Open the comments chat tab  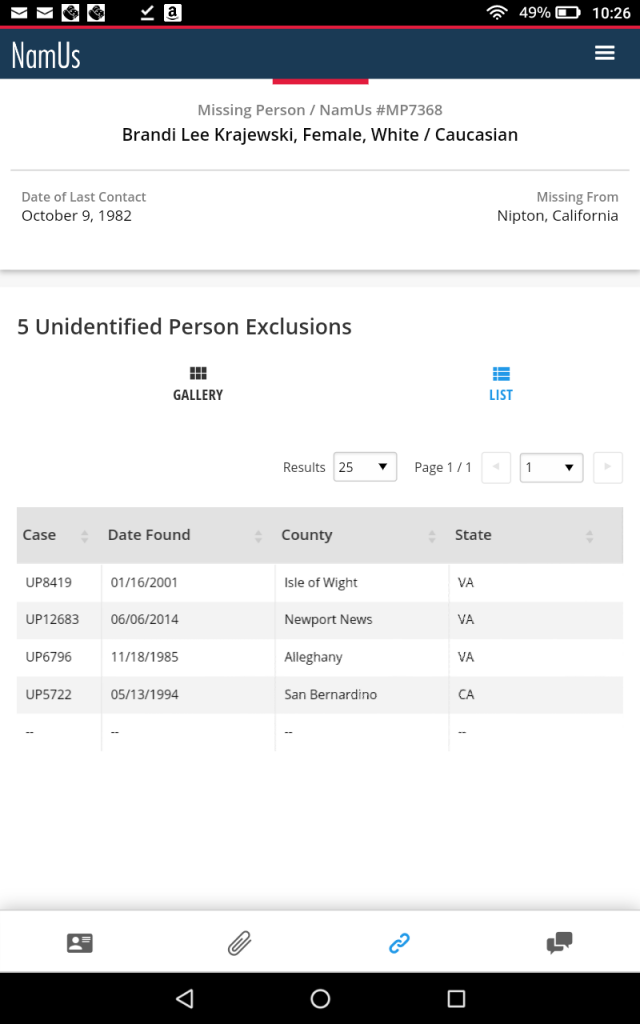[x=559, y=942]
